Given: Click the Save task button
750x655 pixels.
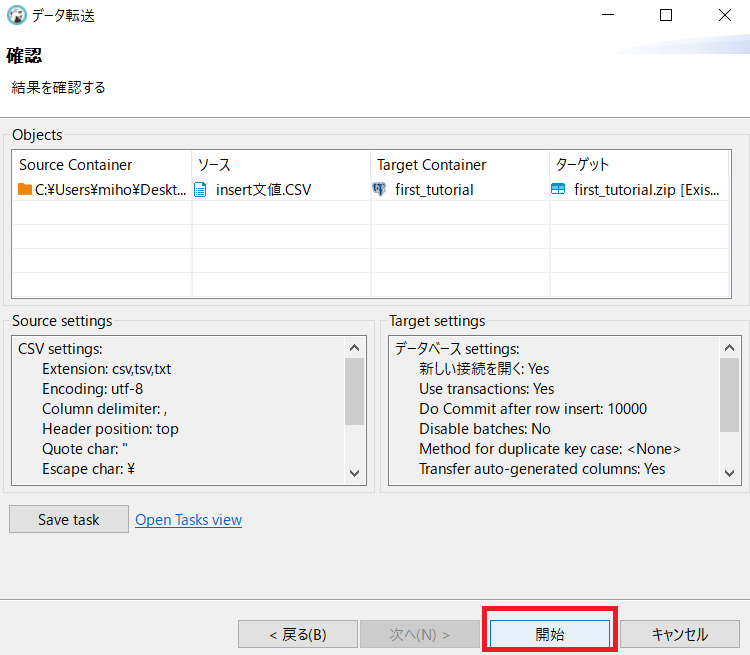Looking at the screenshot, I should [x=69, y=520].
